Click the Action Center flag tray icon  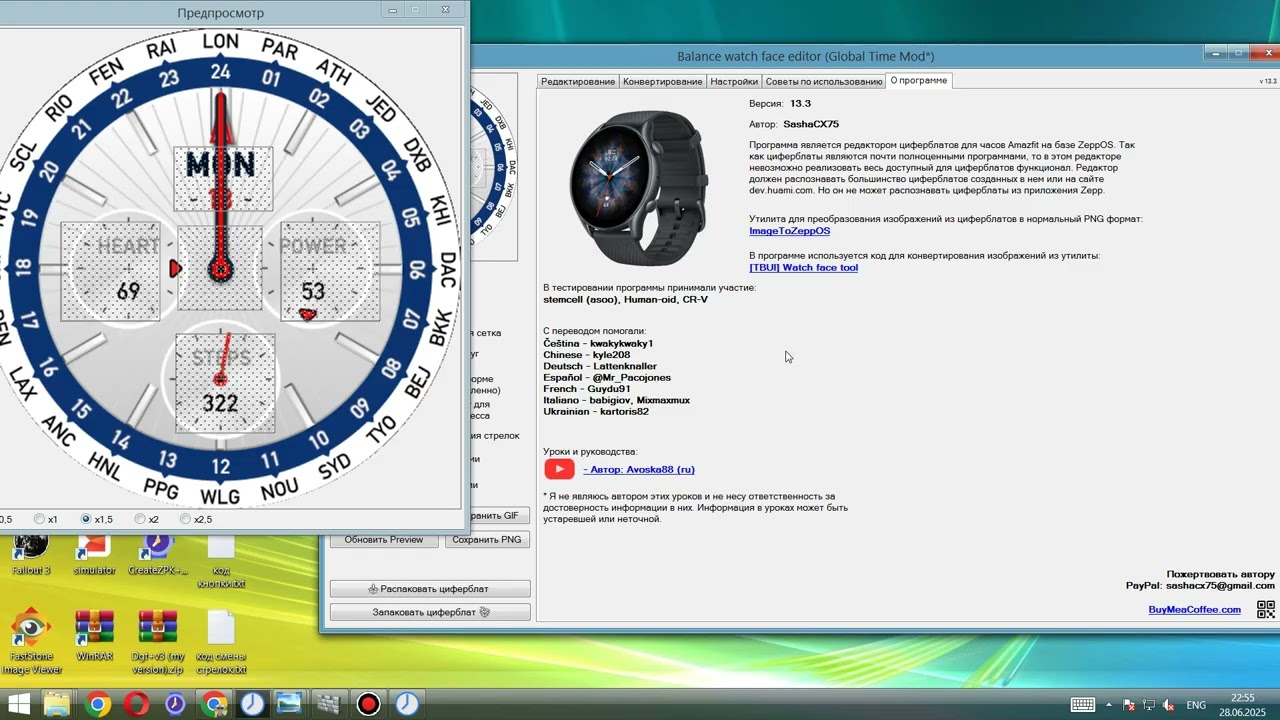click(x=1129, y=704)
